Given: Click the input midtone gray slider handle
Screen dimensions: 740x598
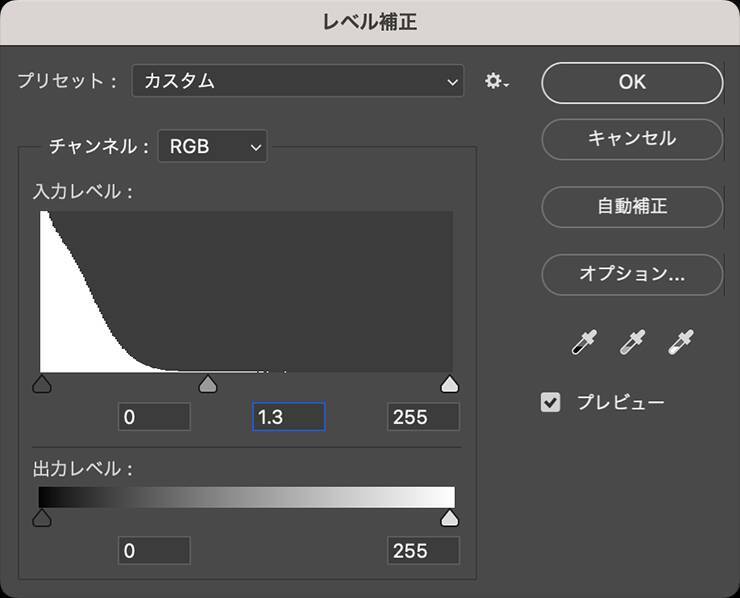Looking at the screenshot, I should coord(208,385).
